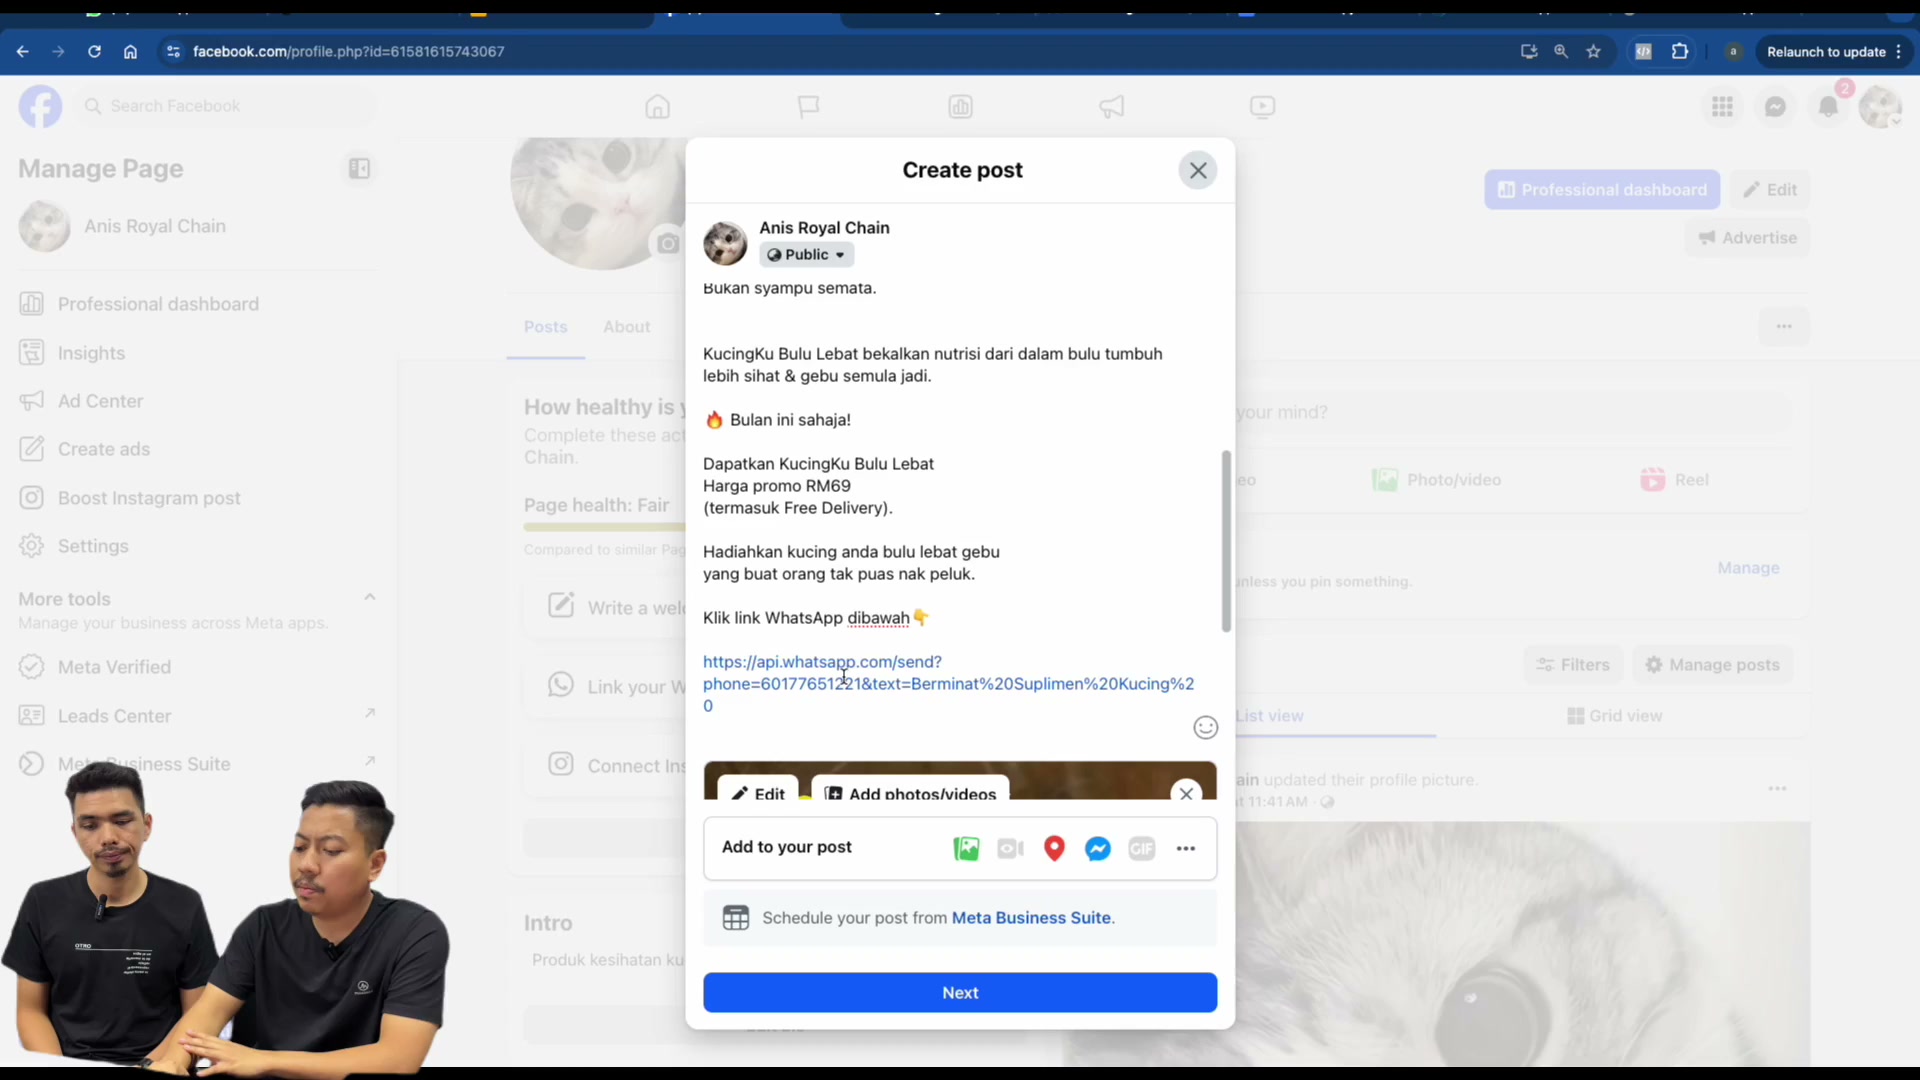Open the Filters button
This screenshot has width=1920, height=1080.
point(1574,665)
